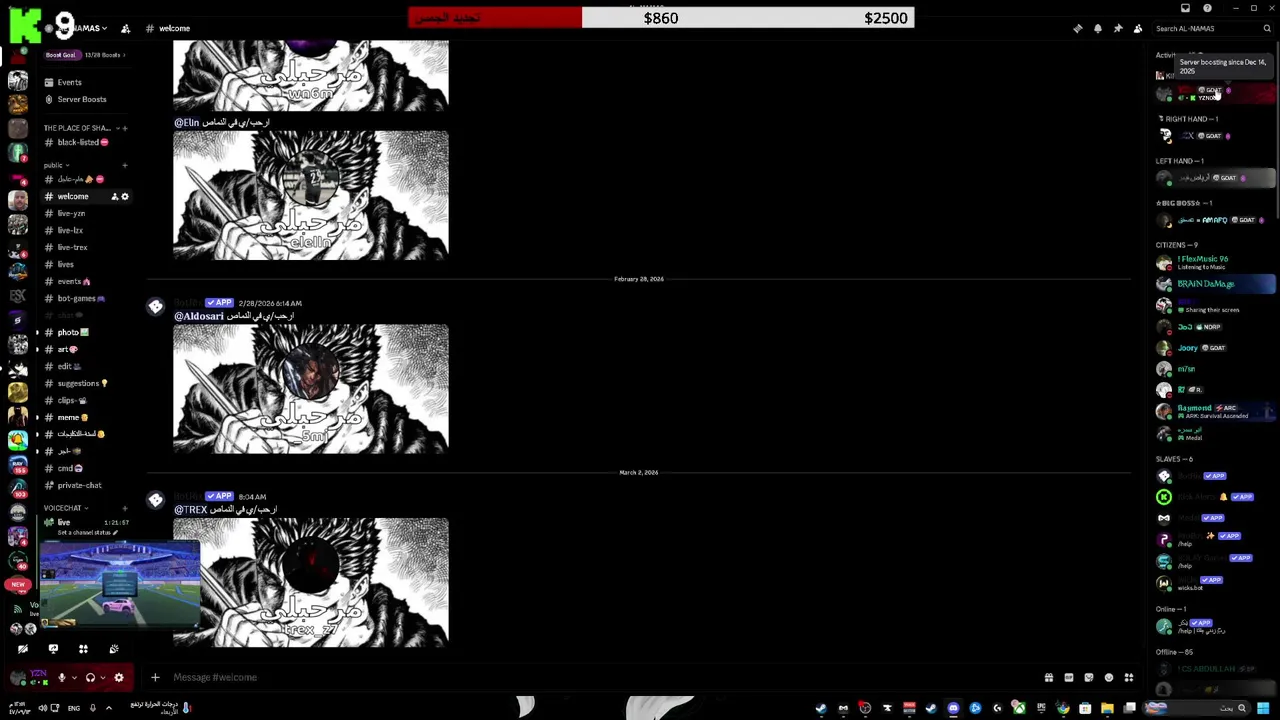1280x720 pixels.
Task: Open audio output options arrow
Action: [102, 677]
